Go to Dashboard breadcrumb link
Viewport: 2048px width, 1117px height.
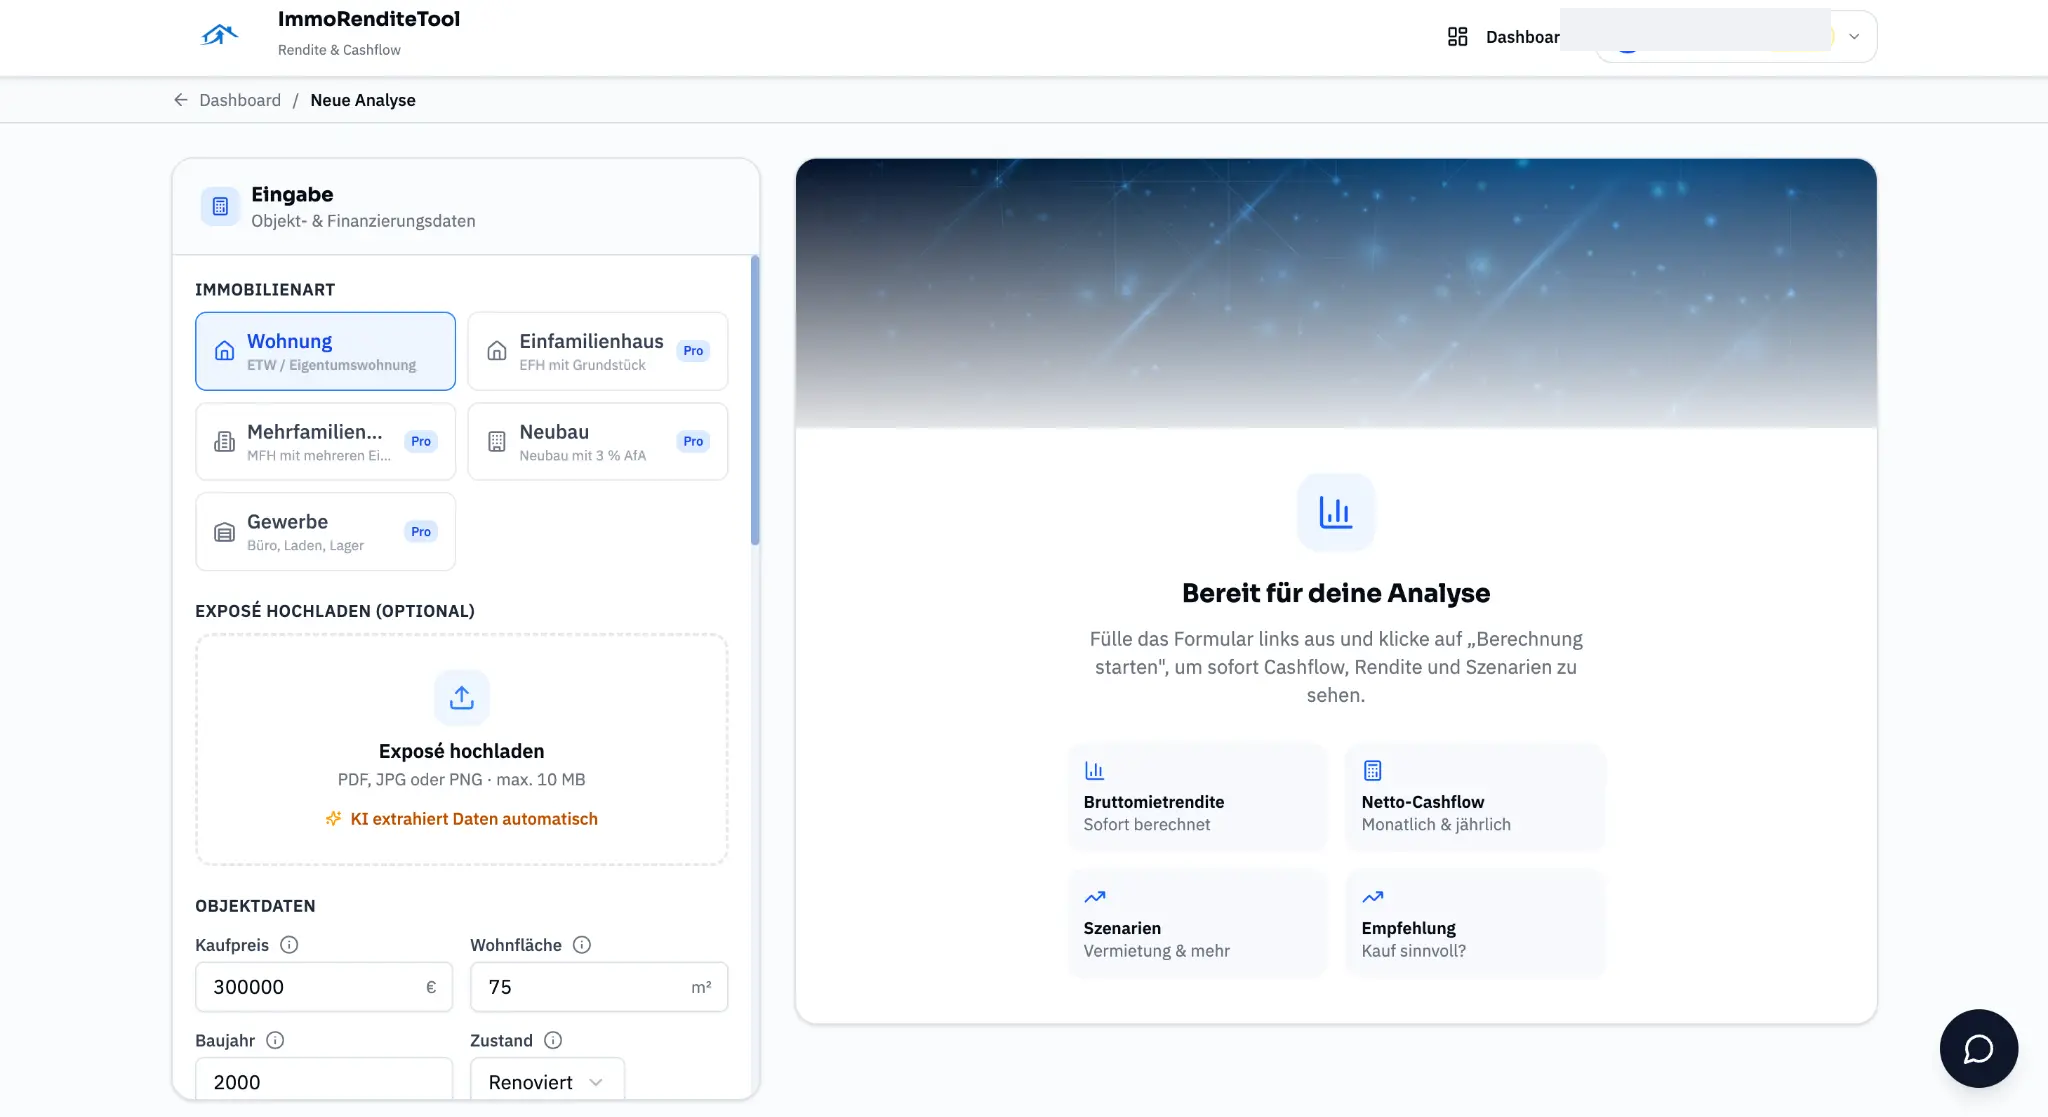pyautogui.click(x=240, y=100)
